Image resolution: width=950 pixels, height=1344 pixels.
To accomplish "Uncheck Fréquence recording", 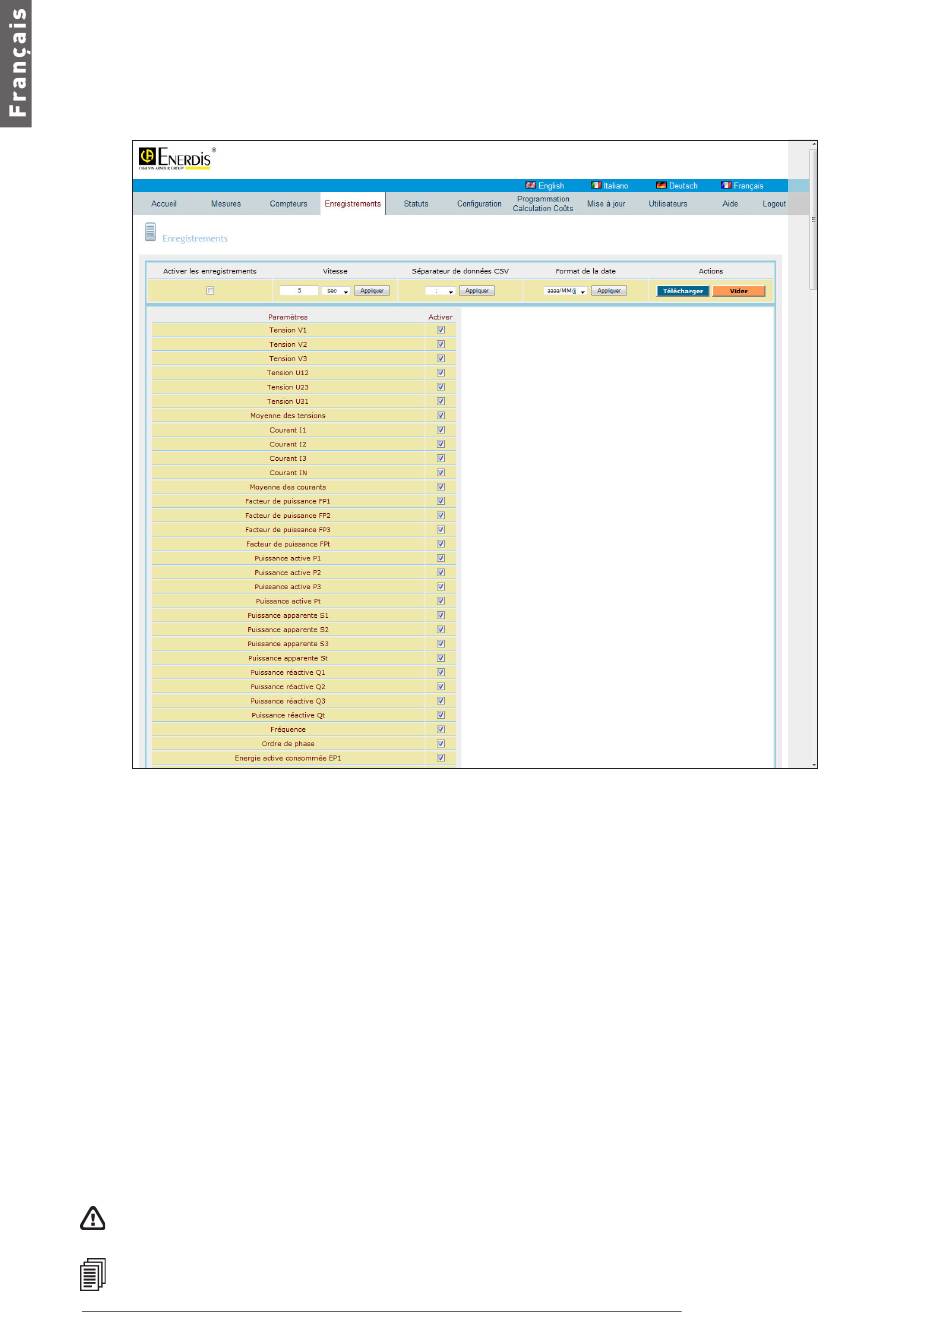I will pyautogui.click(x=441, y=729).
